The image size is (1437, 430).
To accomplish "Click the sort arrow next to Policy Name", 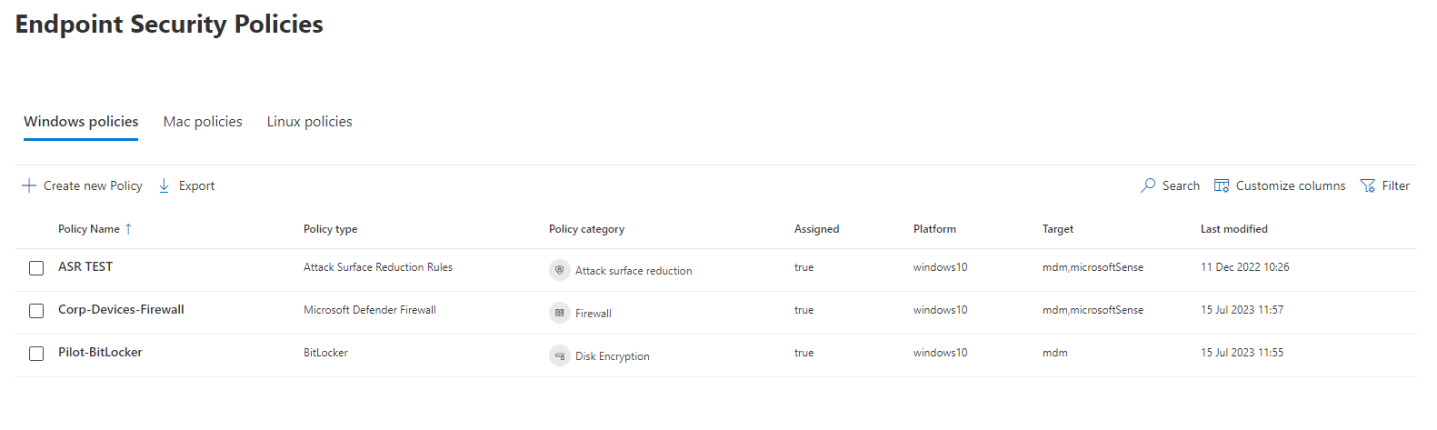I will [x=128, y=229].
